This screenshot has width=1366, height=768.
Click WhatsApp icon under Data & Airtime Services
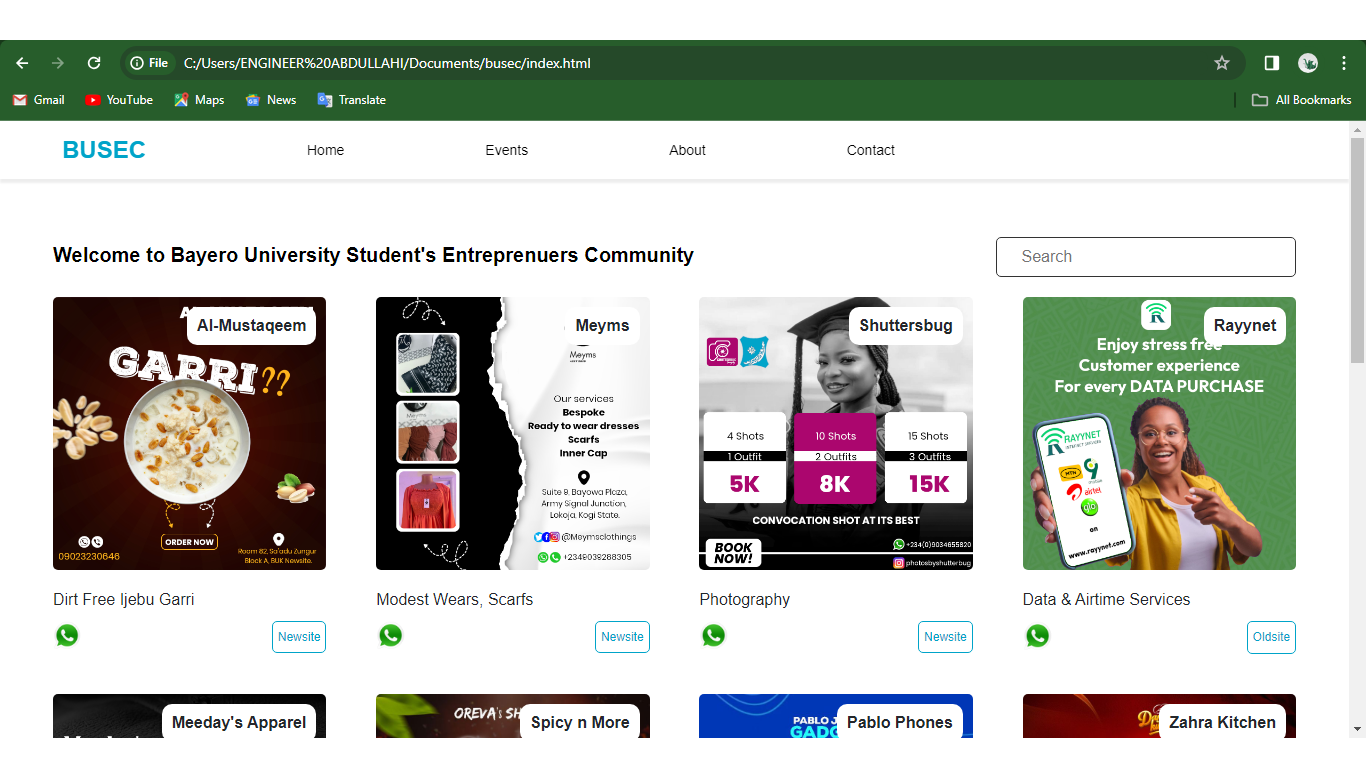pos(1038,635)
